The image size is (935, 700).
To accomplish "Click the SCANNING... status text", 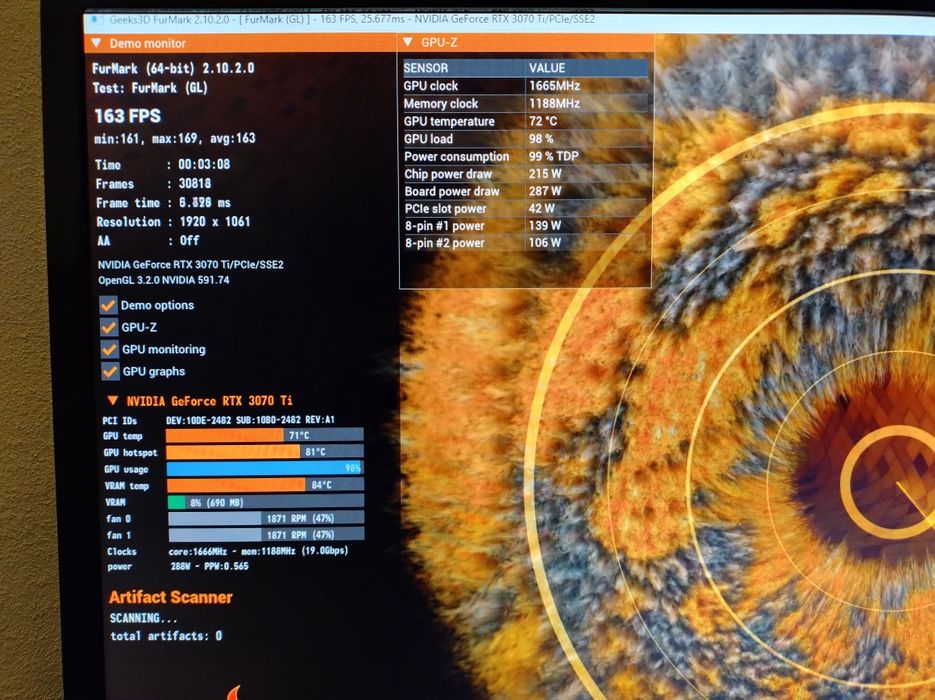I will coord(144,618).
